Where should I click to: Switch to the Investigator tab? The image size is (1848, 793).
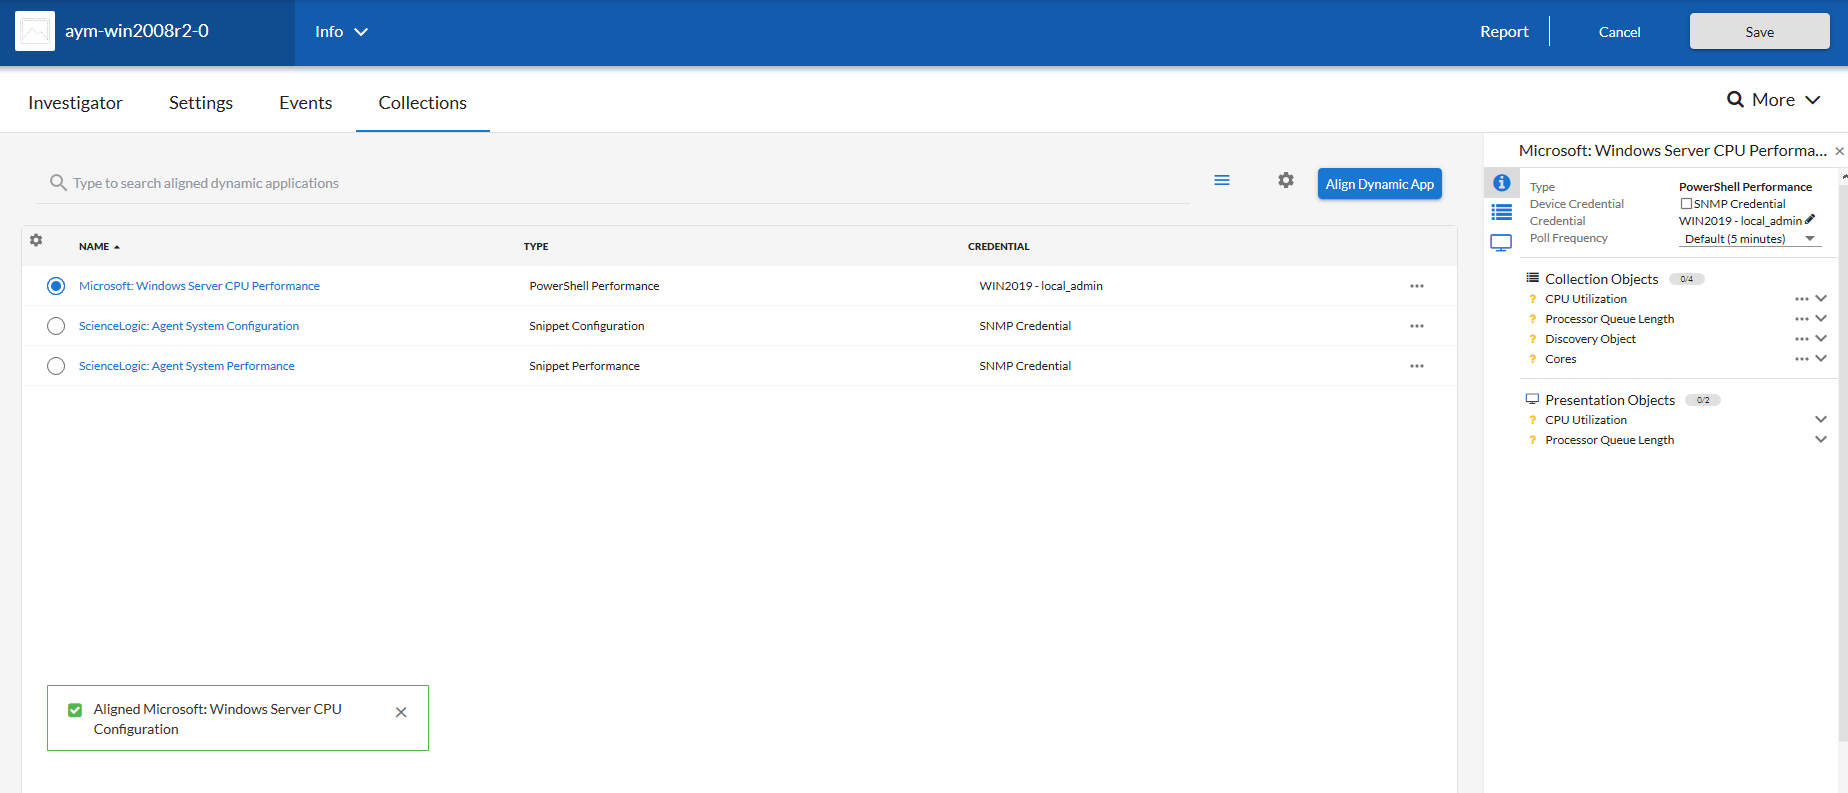click(x=75, y=103)
